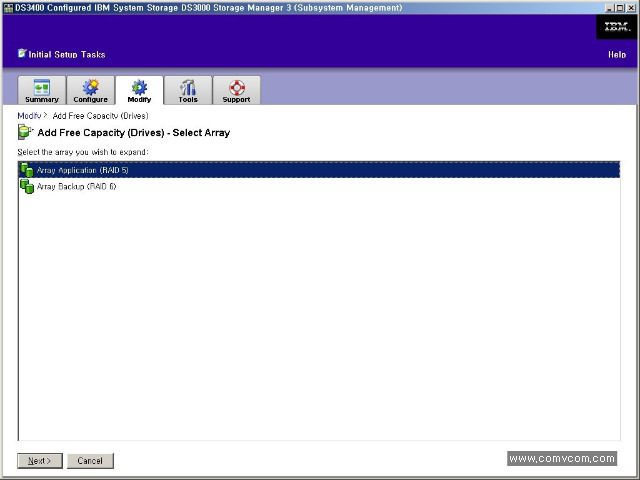Maximize the Storage Manager window
This screenshot has height=480, width=640.
pyautogui.click(x=620, y=8)
